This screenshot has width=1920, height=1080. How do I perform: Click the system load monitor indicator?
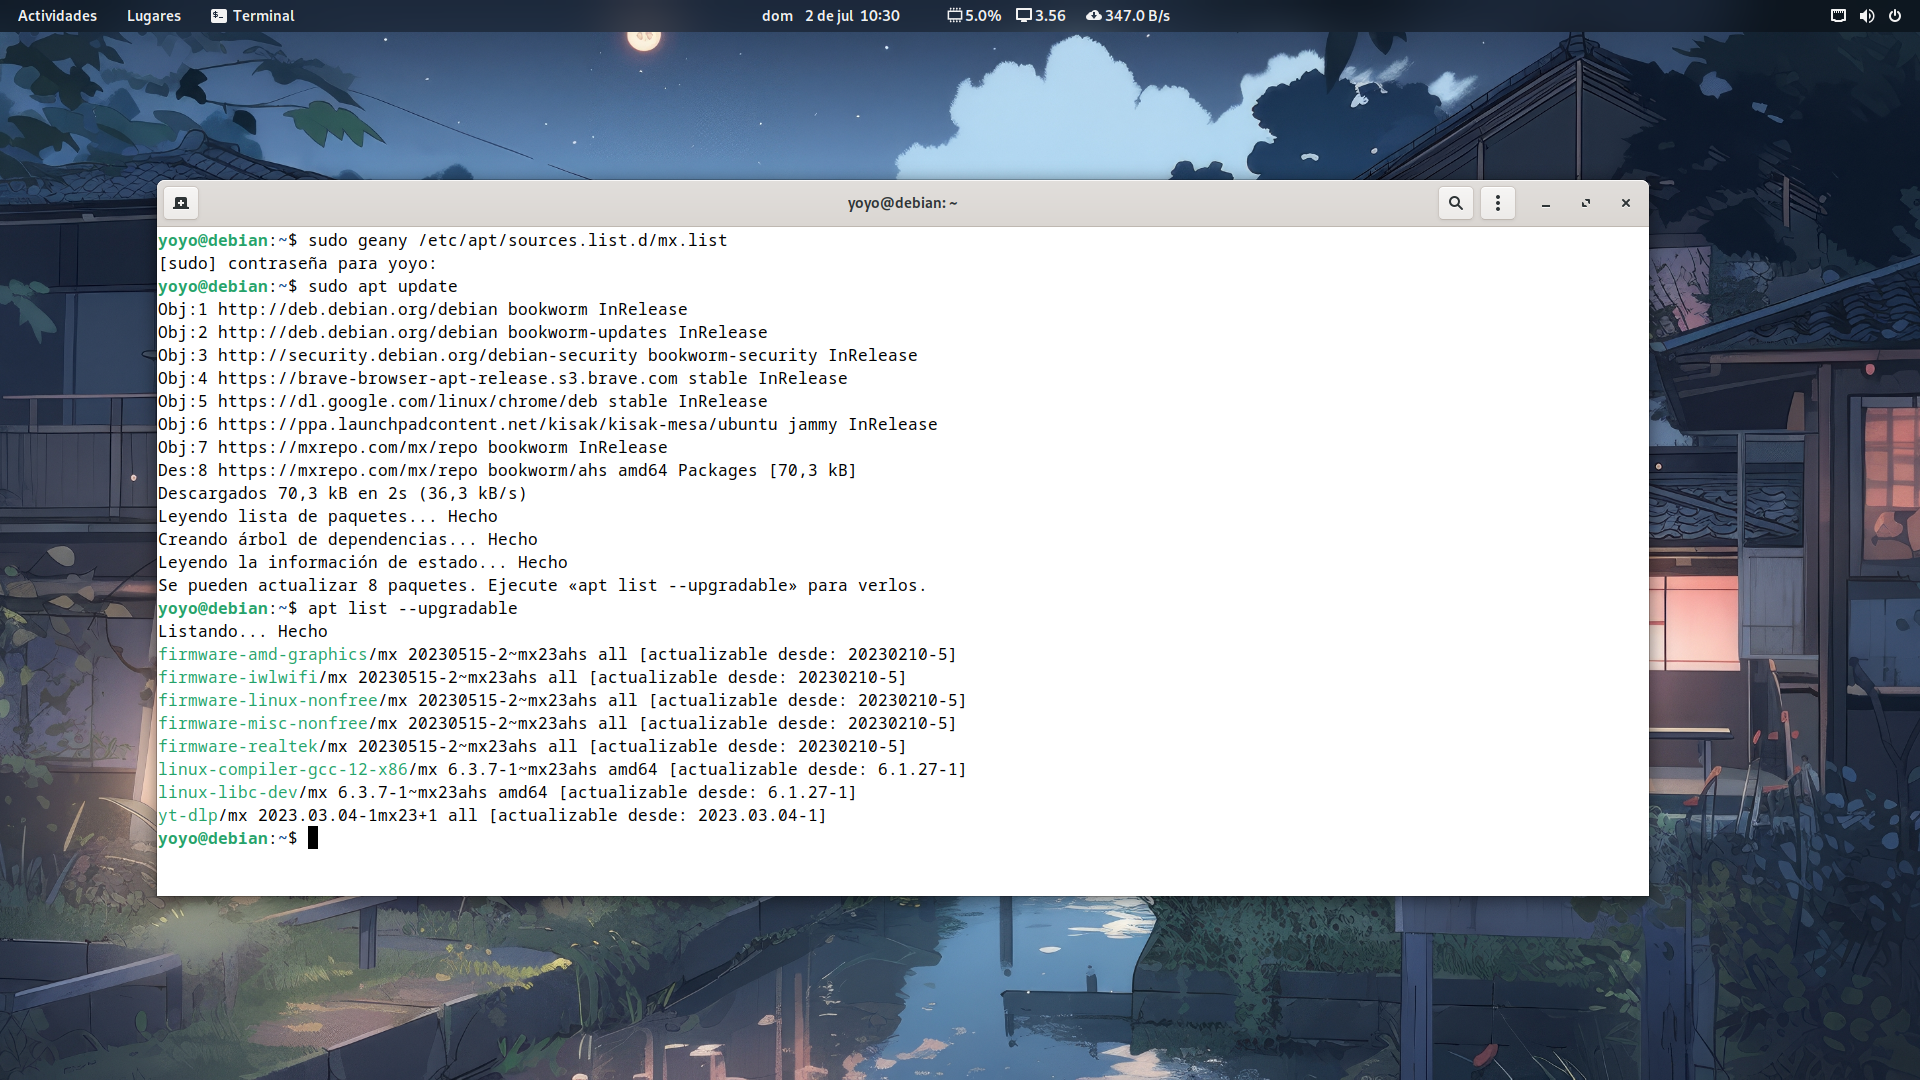(x=1040, y=16)
